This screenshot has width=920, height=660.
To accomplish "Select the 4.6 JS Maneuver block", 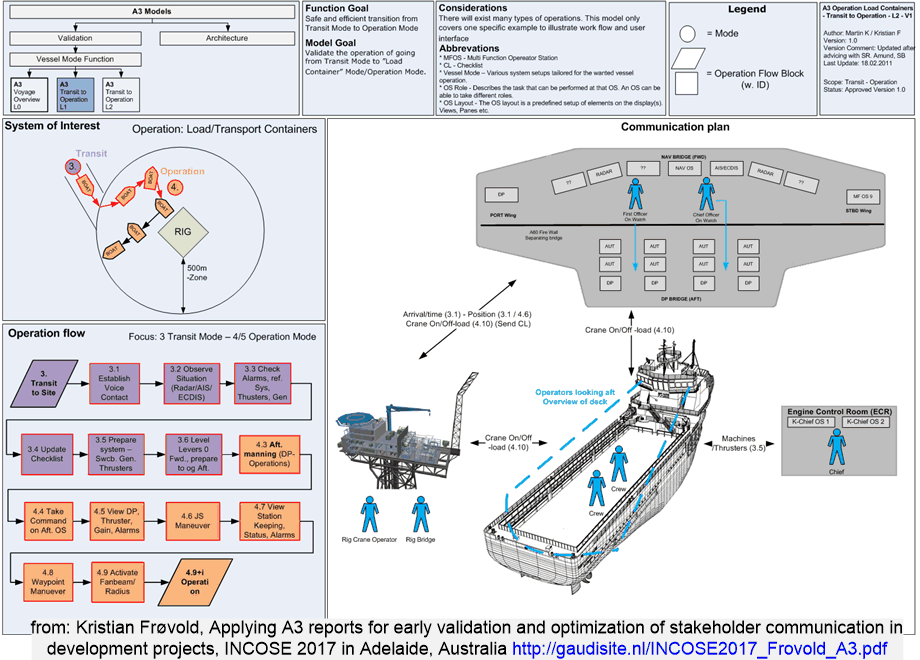I will tap(192, 521).
